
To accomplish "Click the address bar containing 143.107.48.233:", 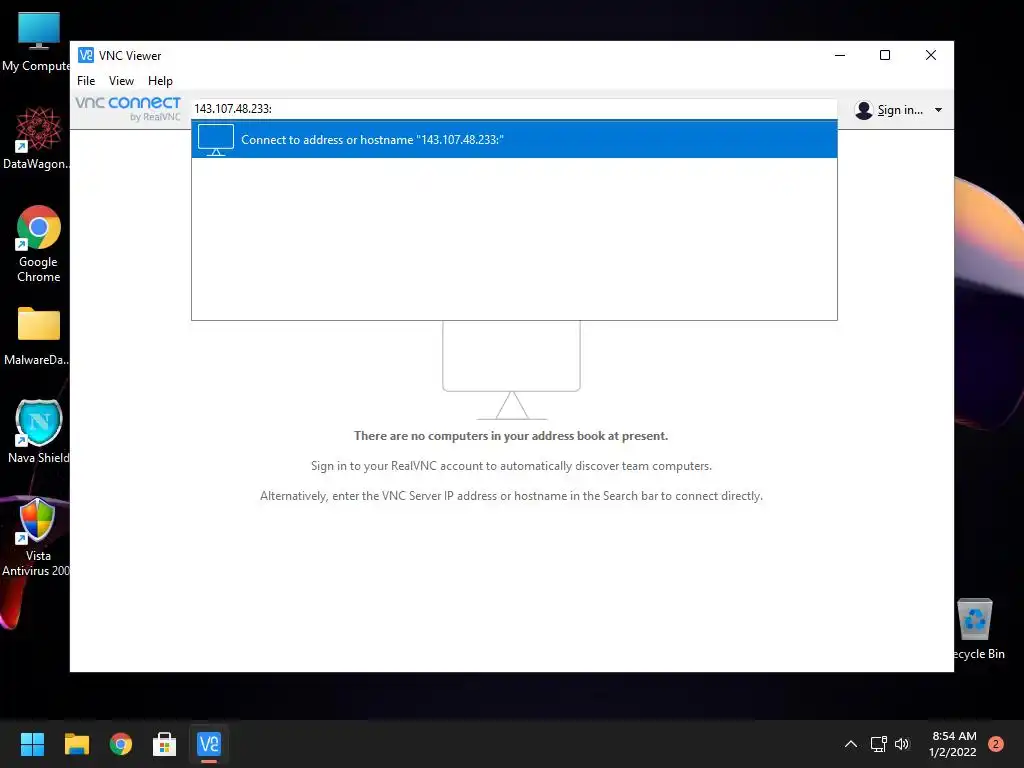I will pyautogui.click(x=514, y=108).
